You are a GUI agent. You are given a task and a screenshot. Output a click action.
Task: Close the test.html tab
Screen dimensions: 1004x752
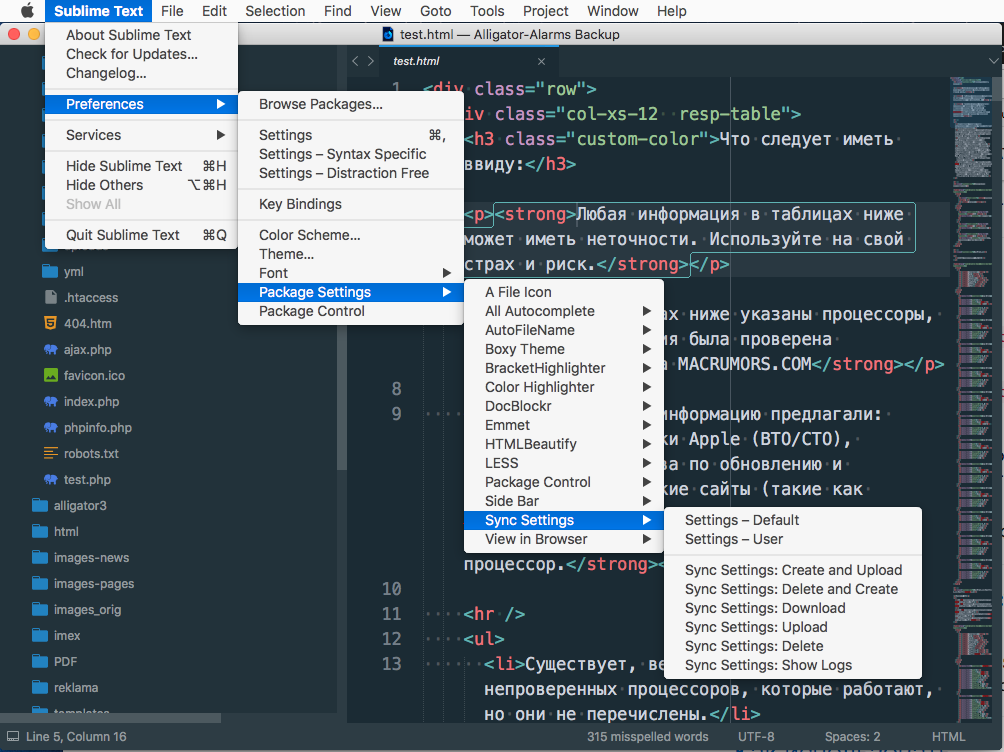point(542,61)
